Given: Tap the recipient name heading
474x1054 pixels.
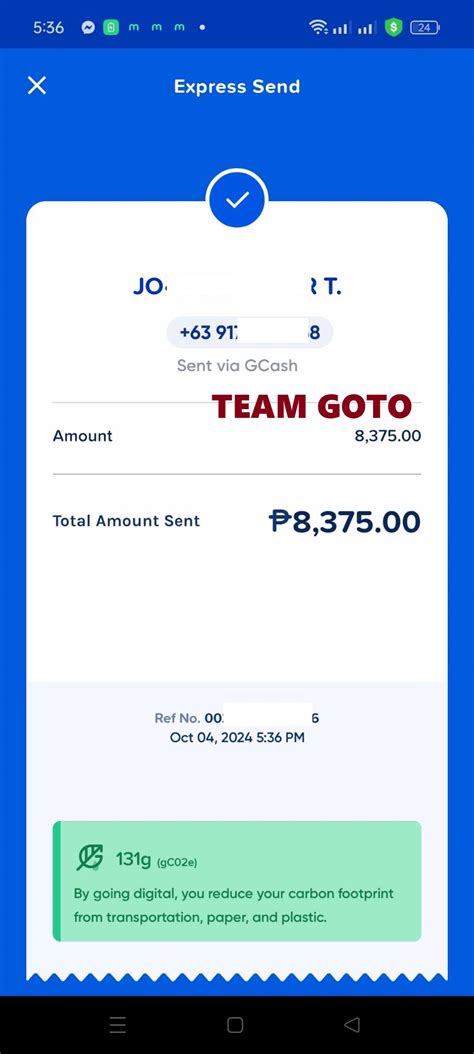Looking at the screenshot, I should pos(237,287).
